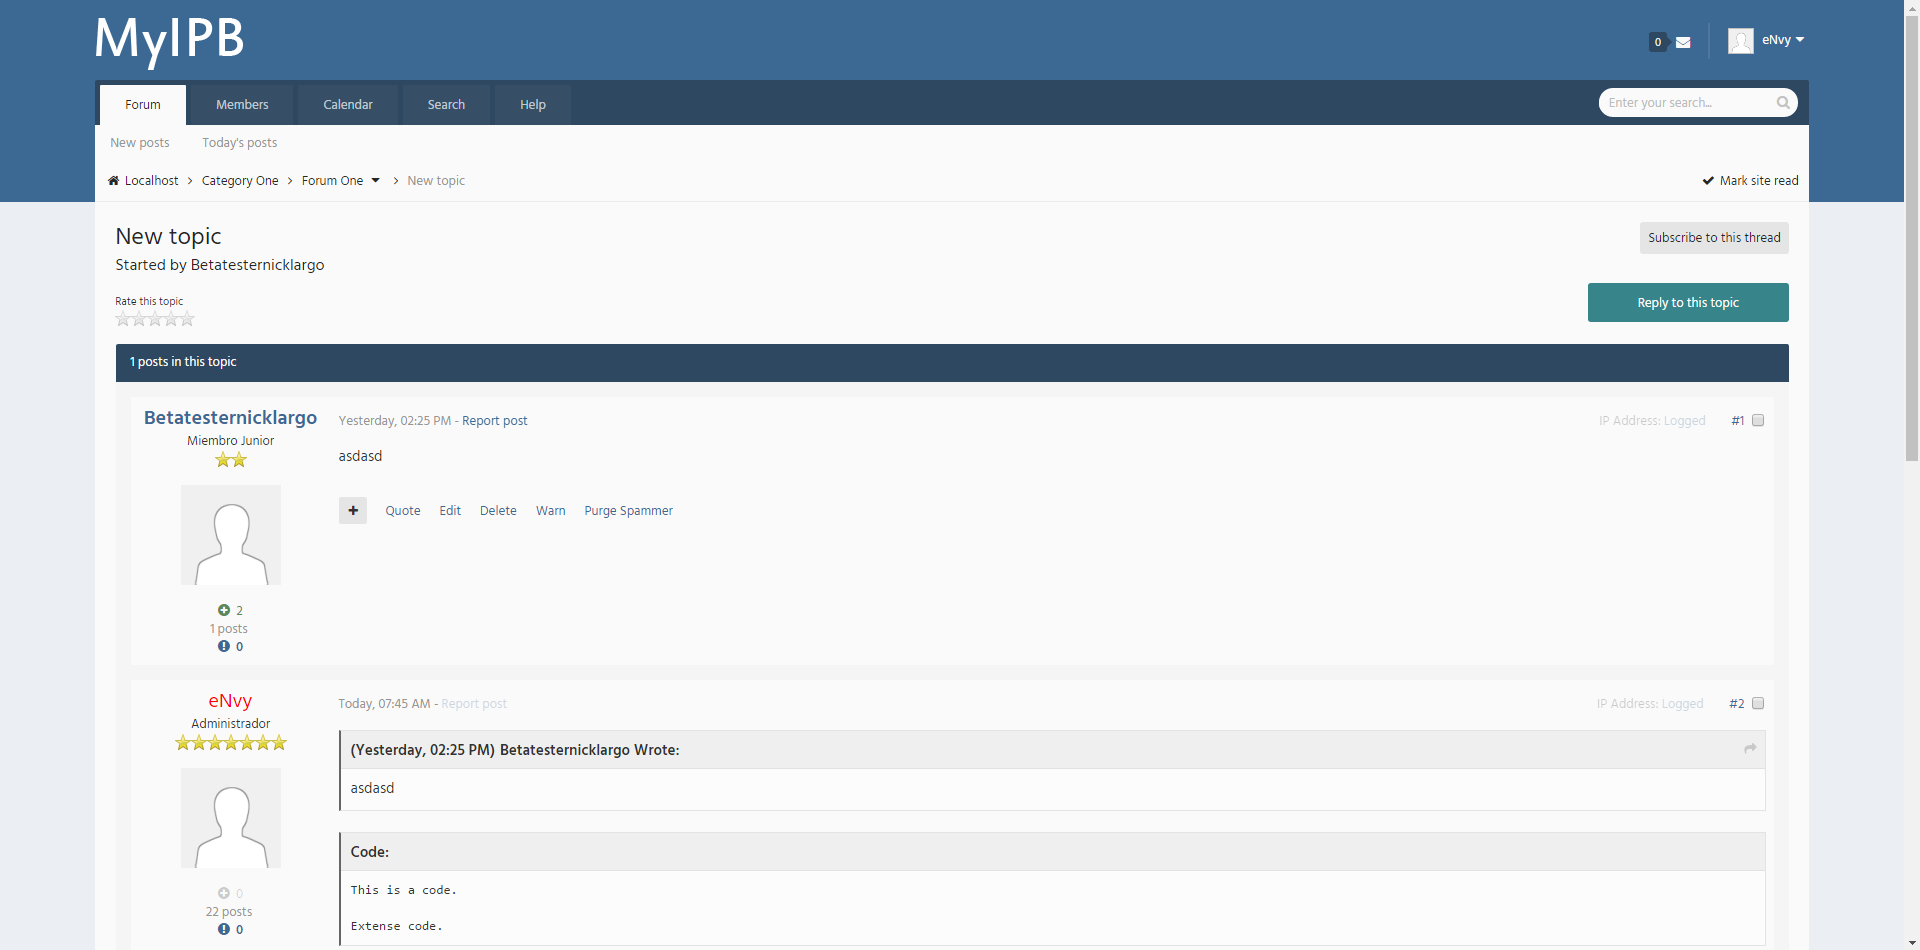Viewport: 1920px width, 950px height.
Task: Click the Localhost home icon
Action: pyautogui.click(x=113, y=181)
